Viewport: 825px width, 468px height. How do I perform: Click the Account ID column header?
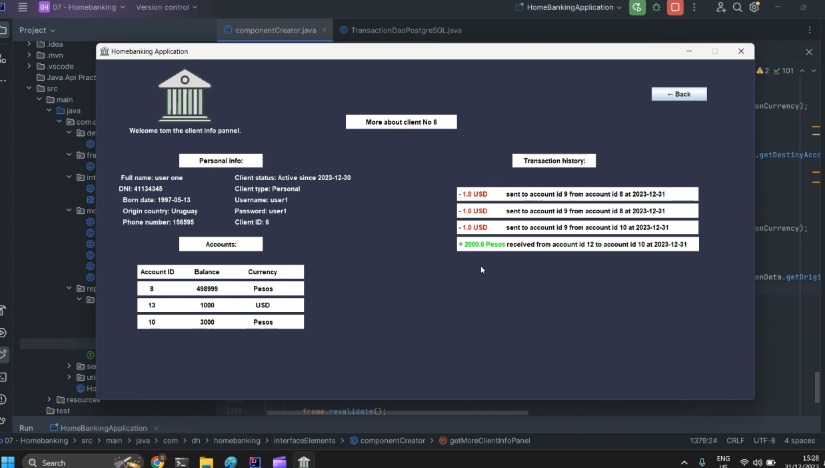[157, 272]
